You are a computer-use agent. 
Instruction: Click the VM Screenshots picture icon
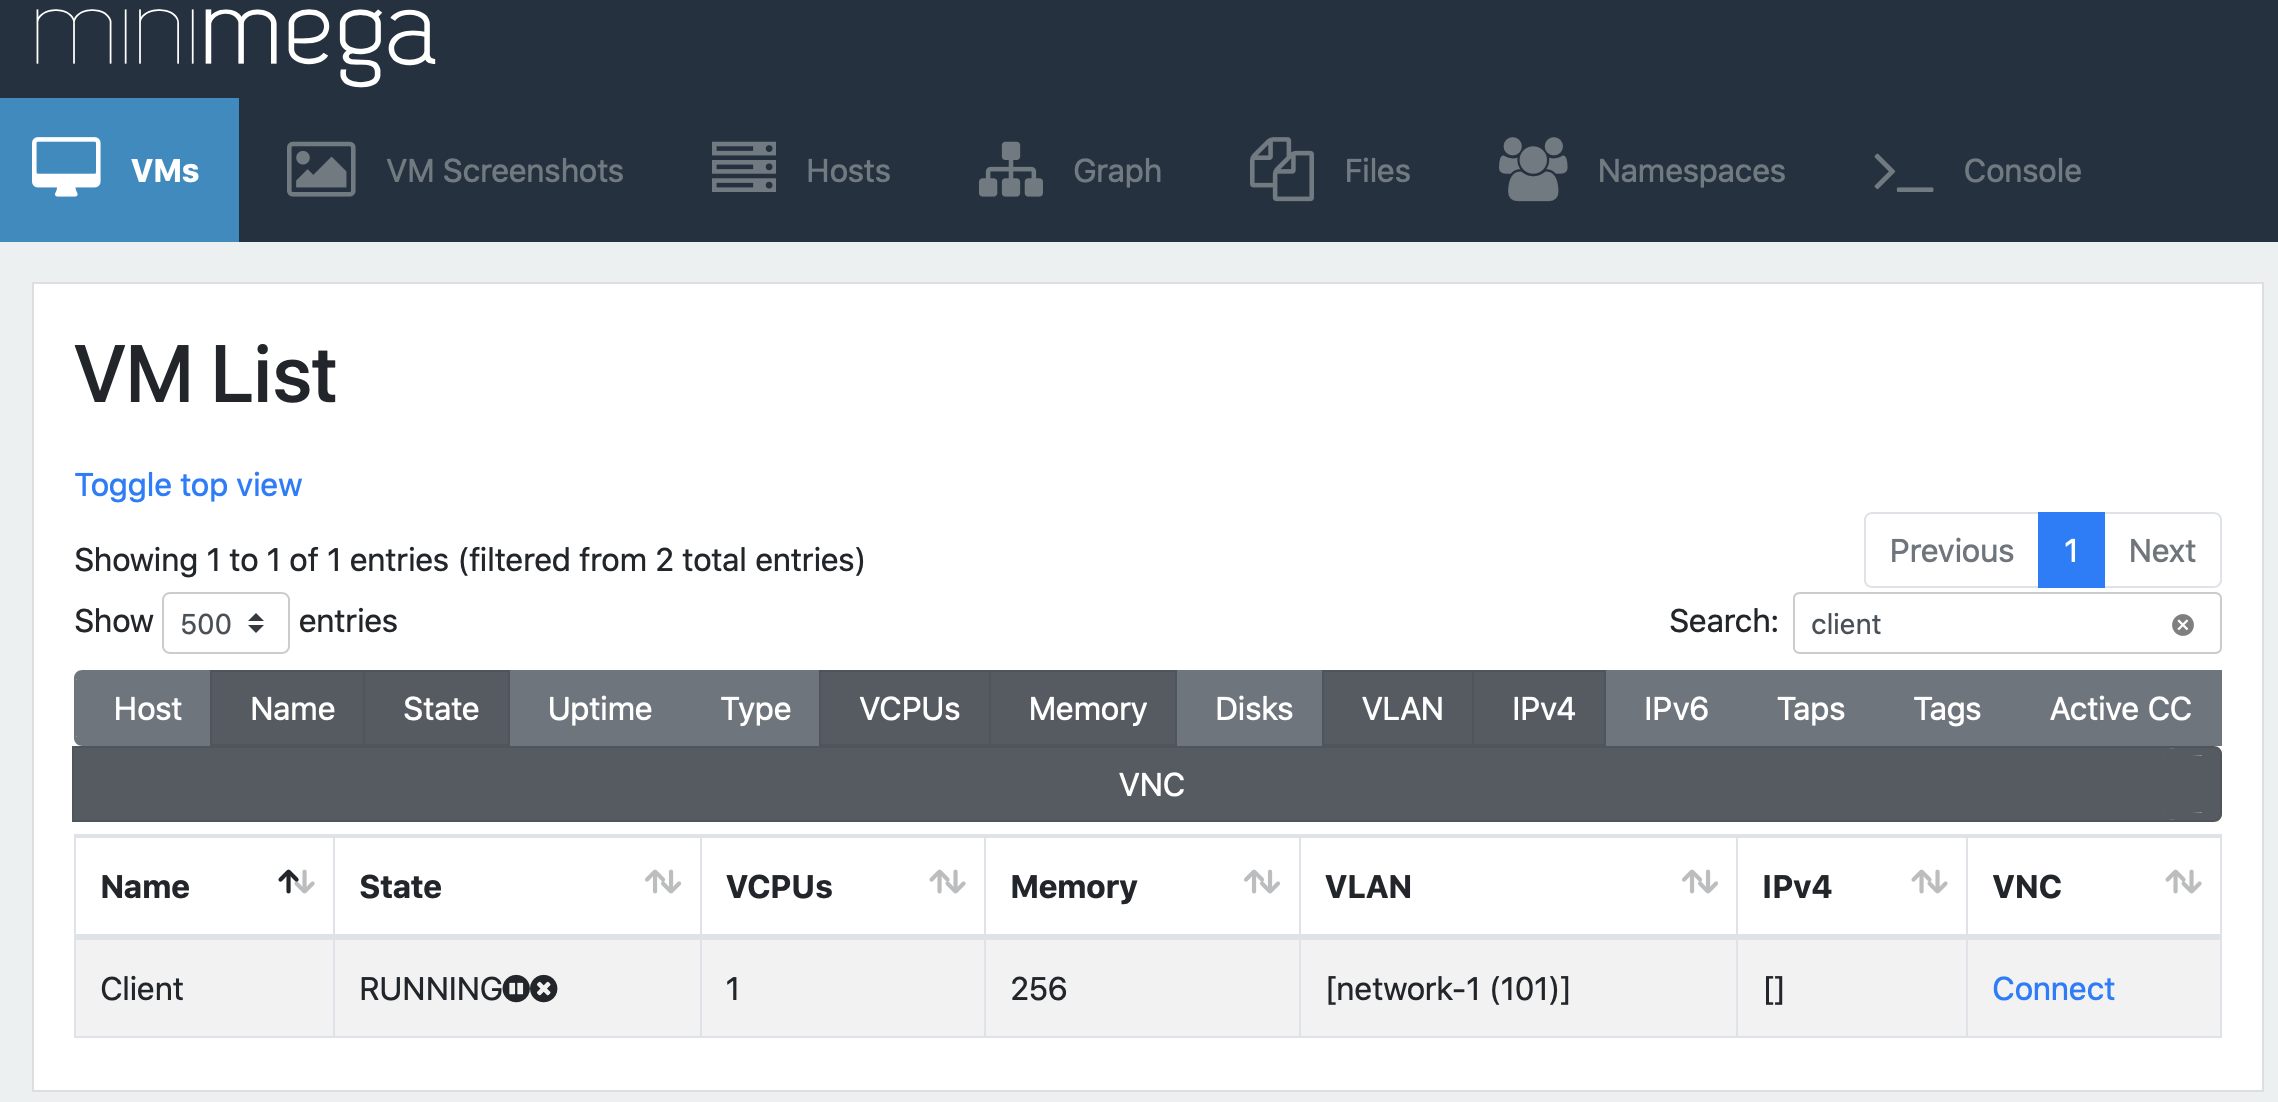click(x=321, y=169)
